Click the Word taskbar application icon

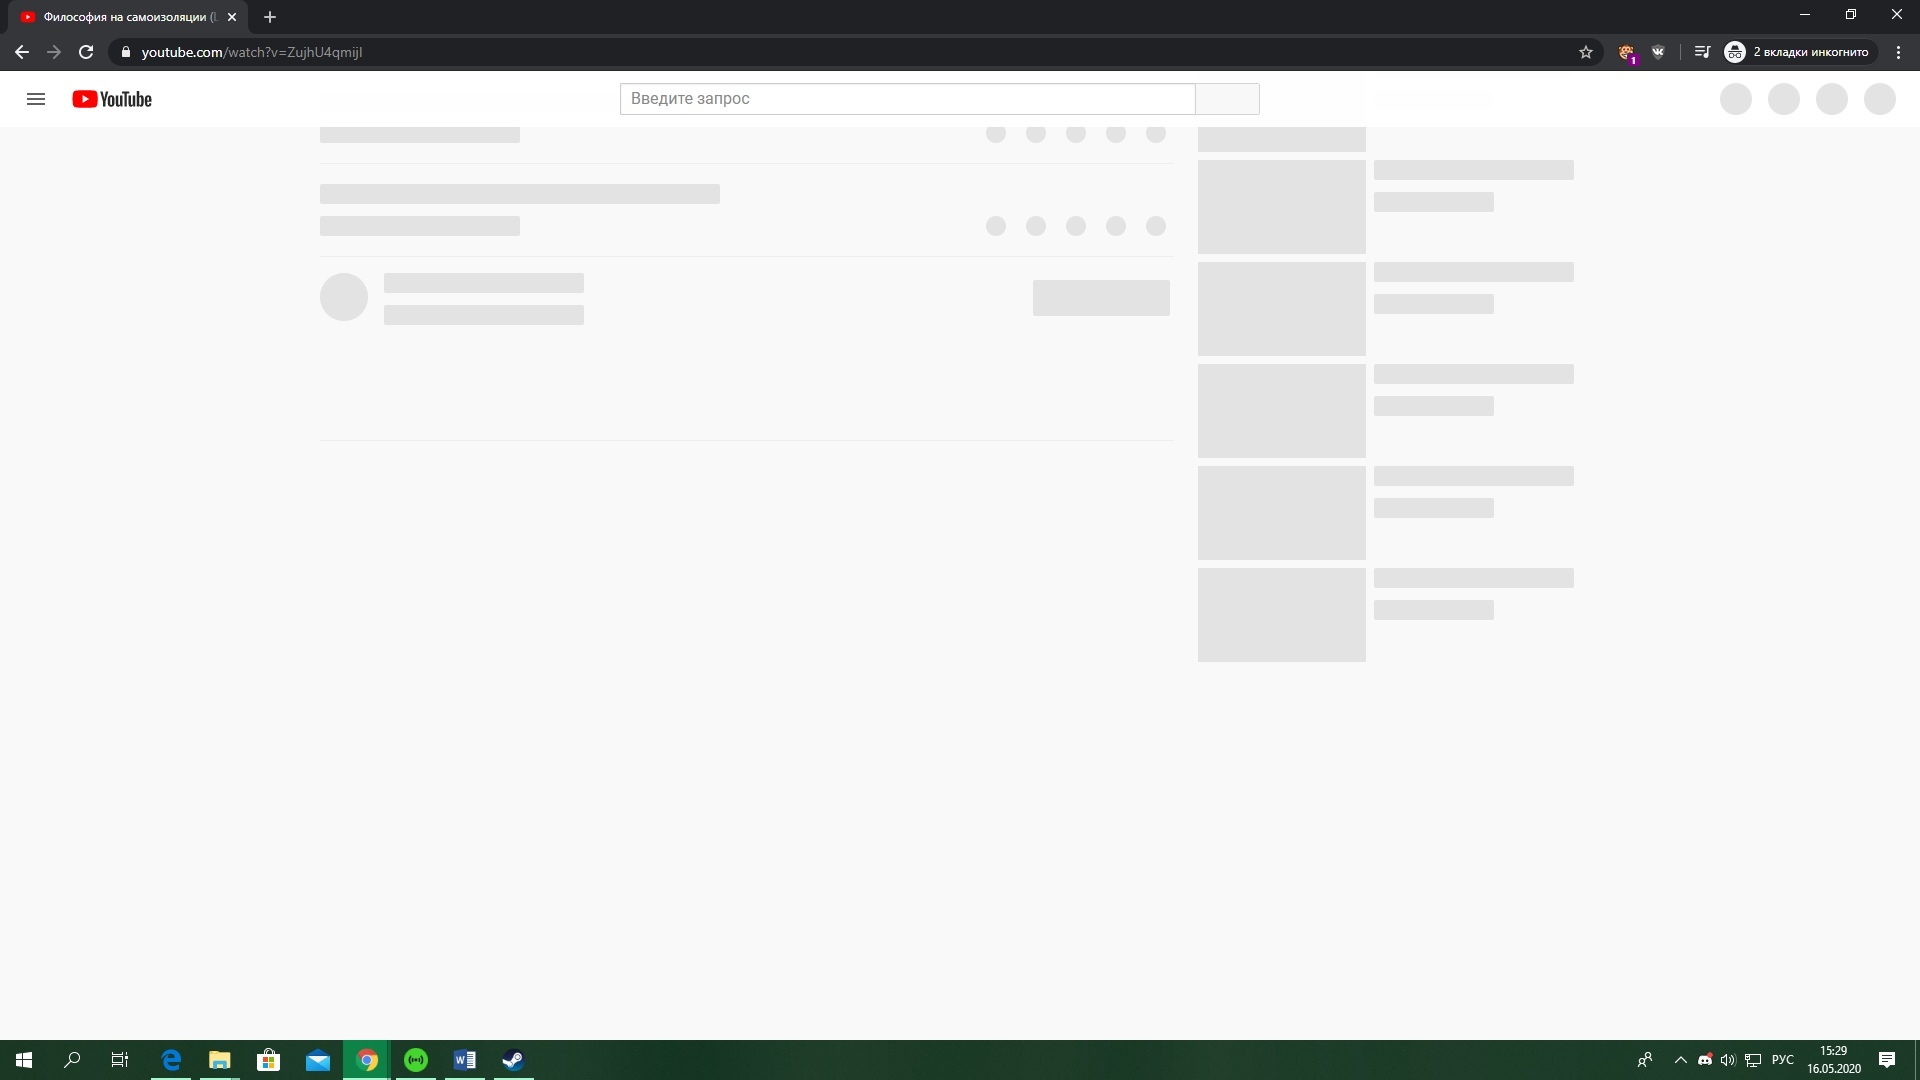(x=465, y=1060)
